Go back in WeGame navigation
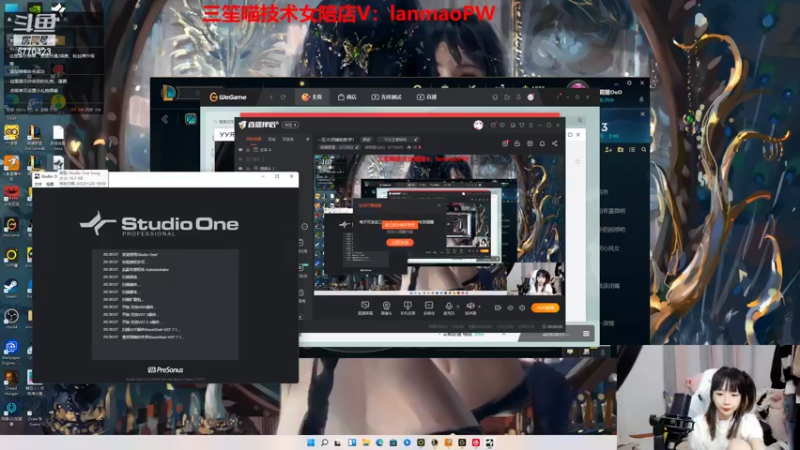Image resolution: width=800 pixels, height=450 pixels. (x=271, y=97)
